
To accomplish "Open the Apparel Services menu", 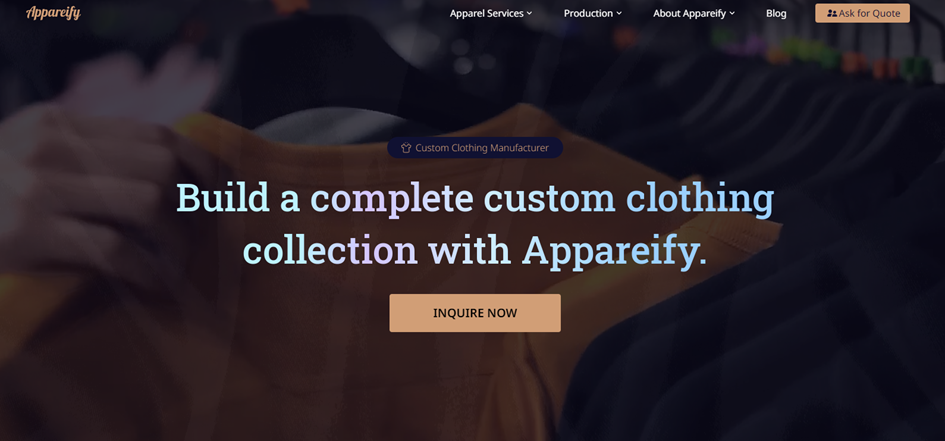I will click(x=491, y=13).
